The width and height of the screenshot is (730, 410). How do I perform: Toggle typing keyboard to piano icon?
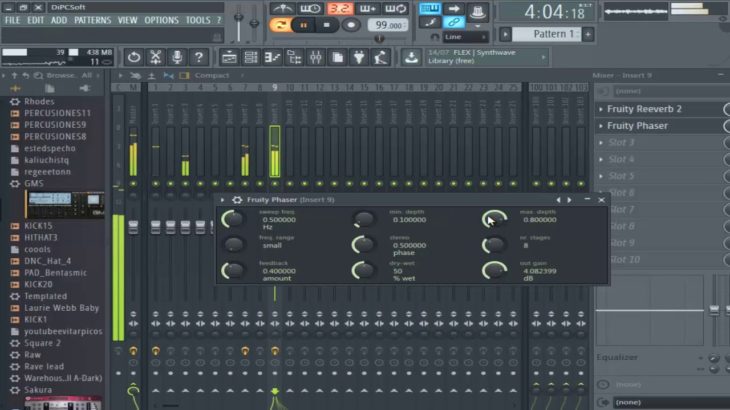click(x=429, y=8)
